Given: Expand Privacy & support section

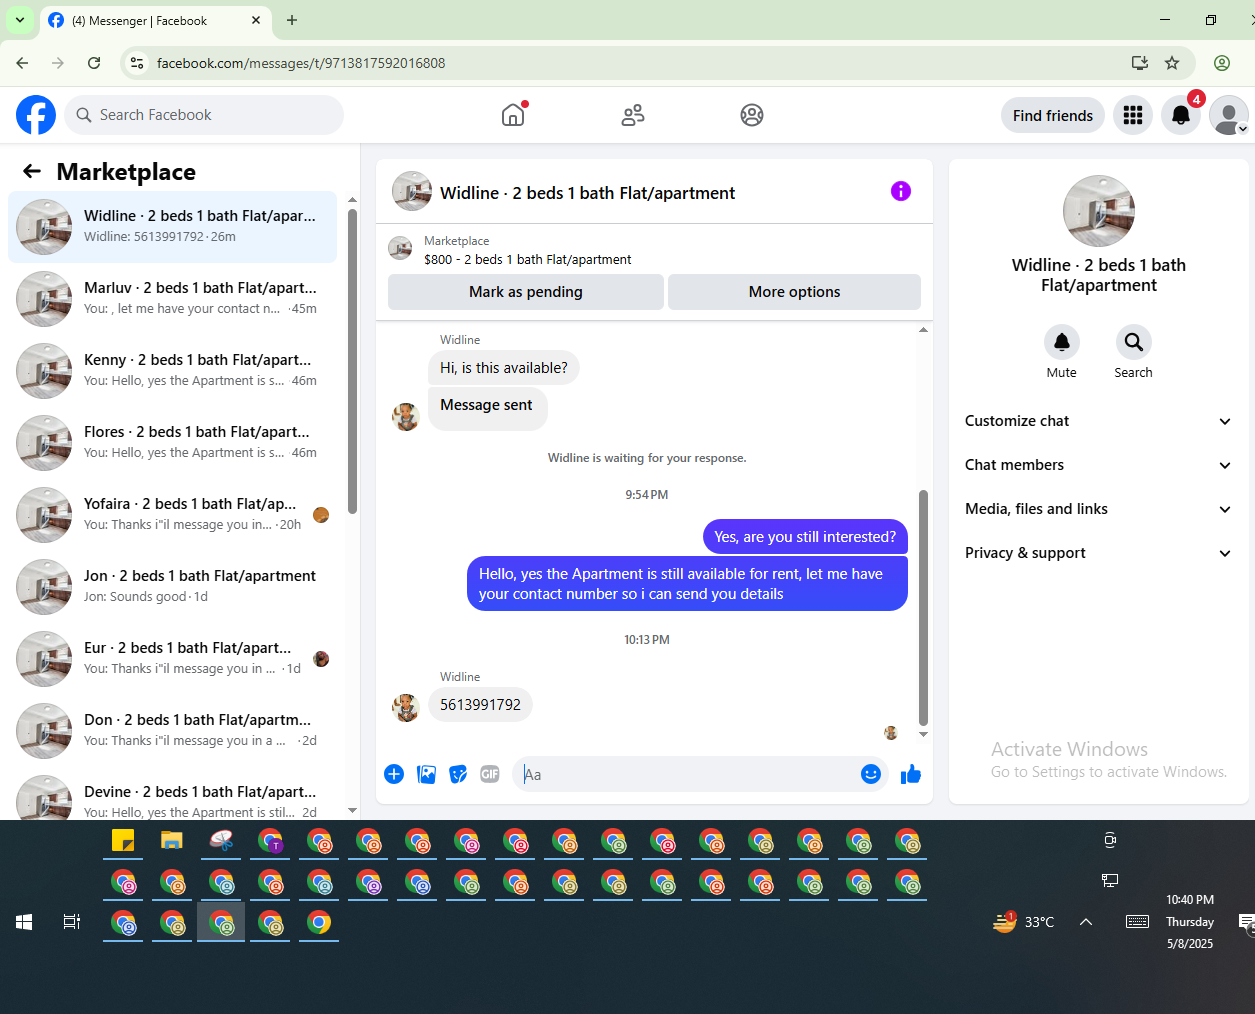Looking at the screenshot, I should coord(1098,553).
